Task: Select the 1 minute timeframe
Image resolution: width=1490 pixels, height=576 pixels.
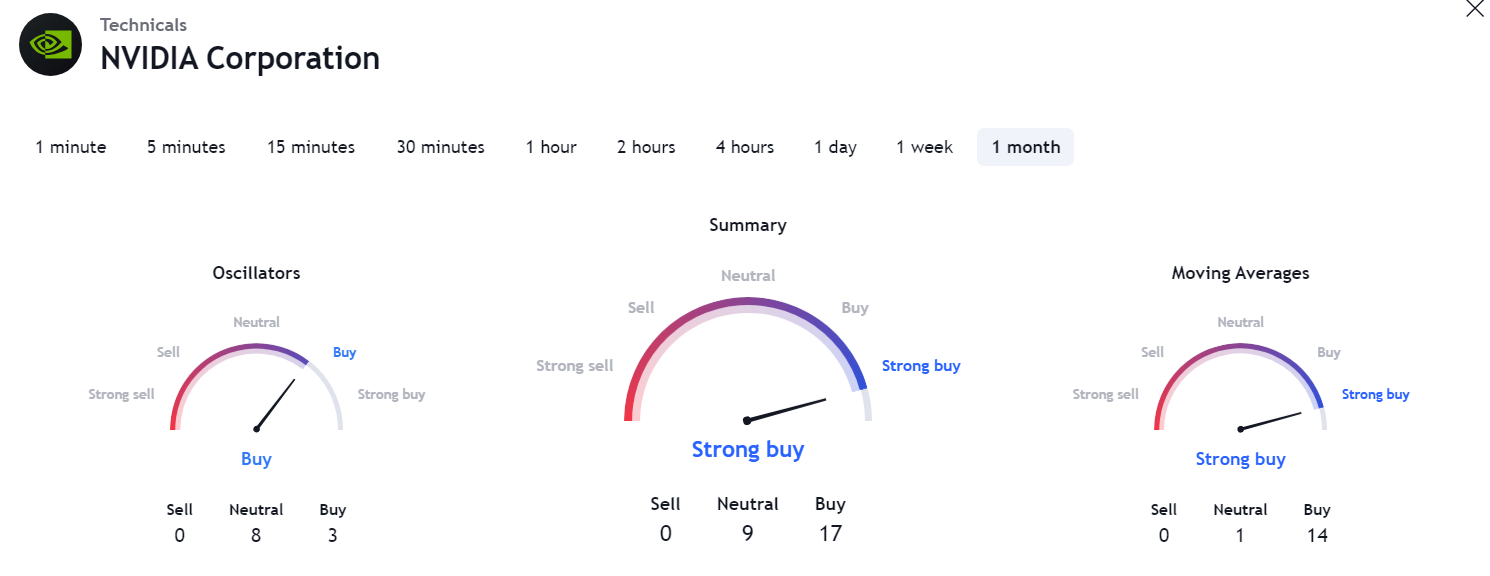Action: click(x=71, y=147)
